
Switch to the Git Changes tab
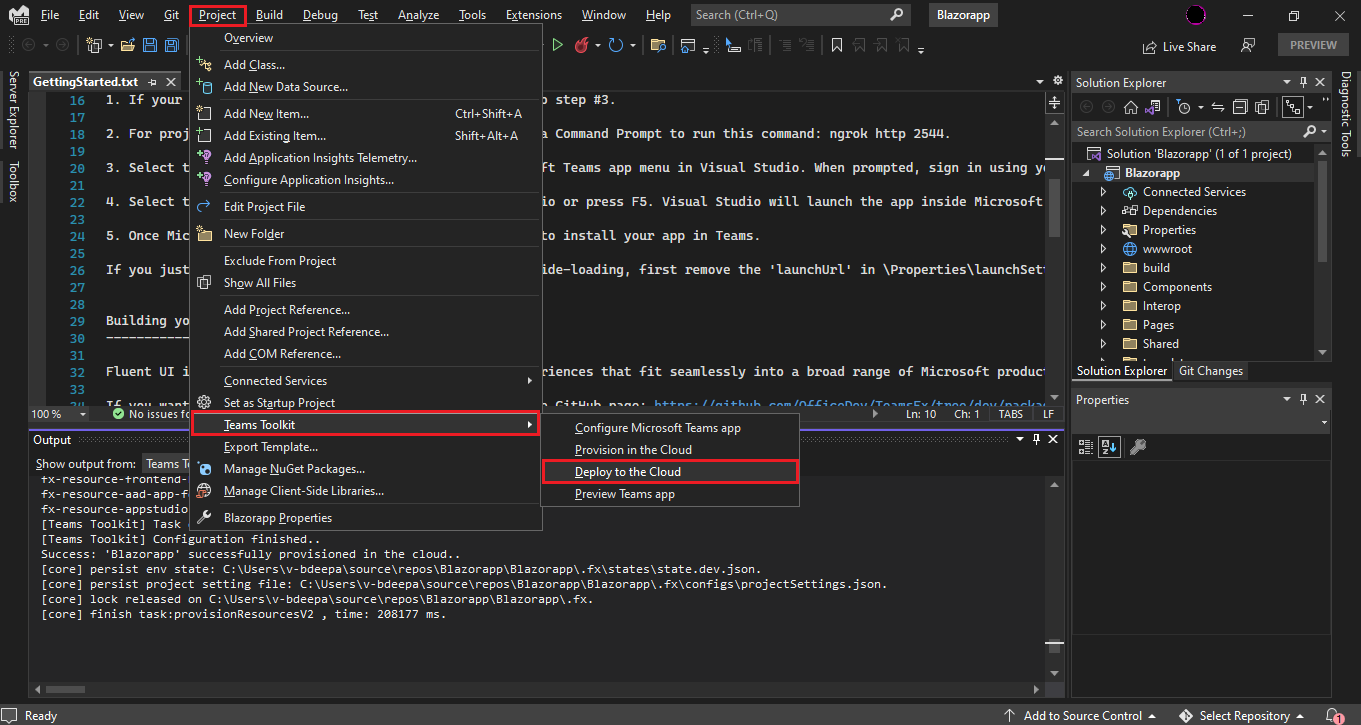point(1211,371)
